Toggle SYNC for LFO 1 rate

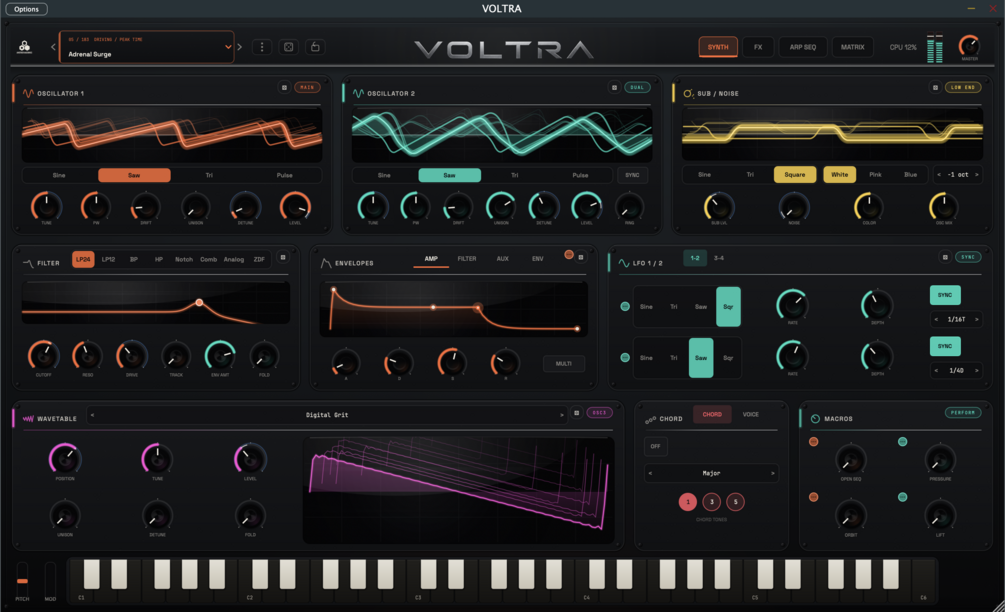[x=945, y=295]
